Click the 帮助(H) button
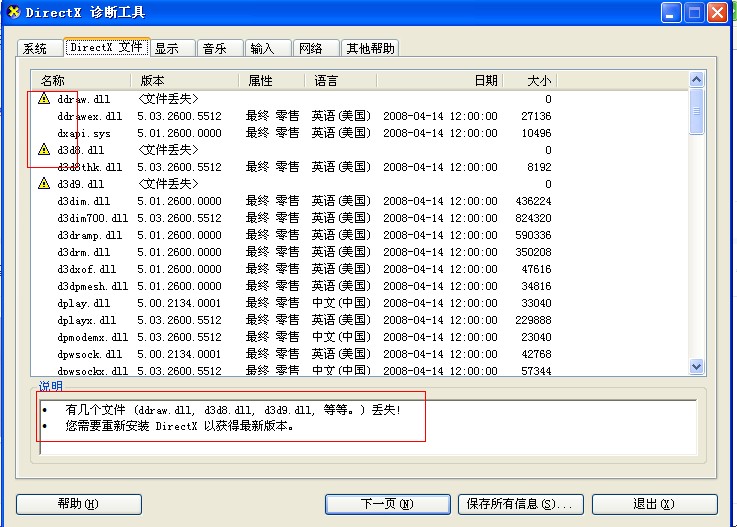737x527 pixels. click(x=78, y=504)
